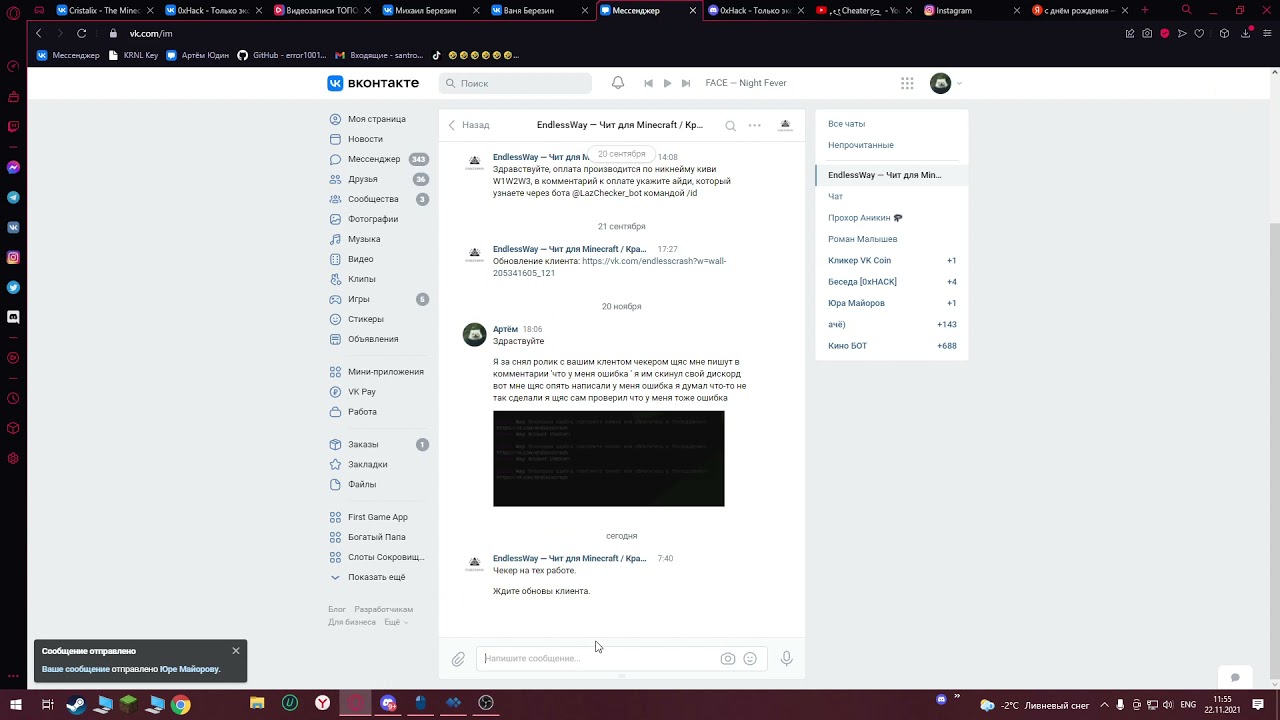Open Twitter in the Opera sidebar
Image resolution: width=1280 pixels, height=720 pixels.
(x=13, y=287)
